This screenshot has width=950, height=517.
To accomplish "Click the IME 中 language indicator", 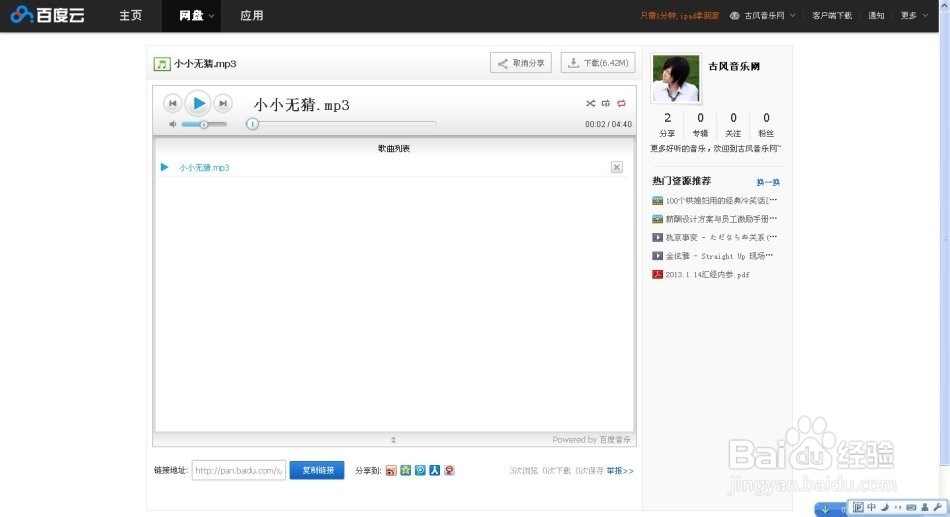I will [x=871, y=508].
